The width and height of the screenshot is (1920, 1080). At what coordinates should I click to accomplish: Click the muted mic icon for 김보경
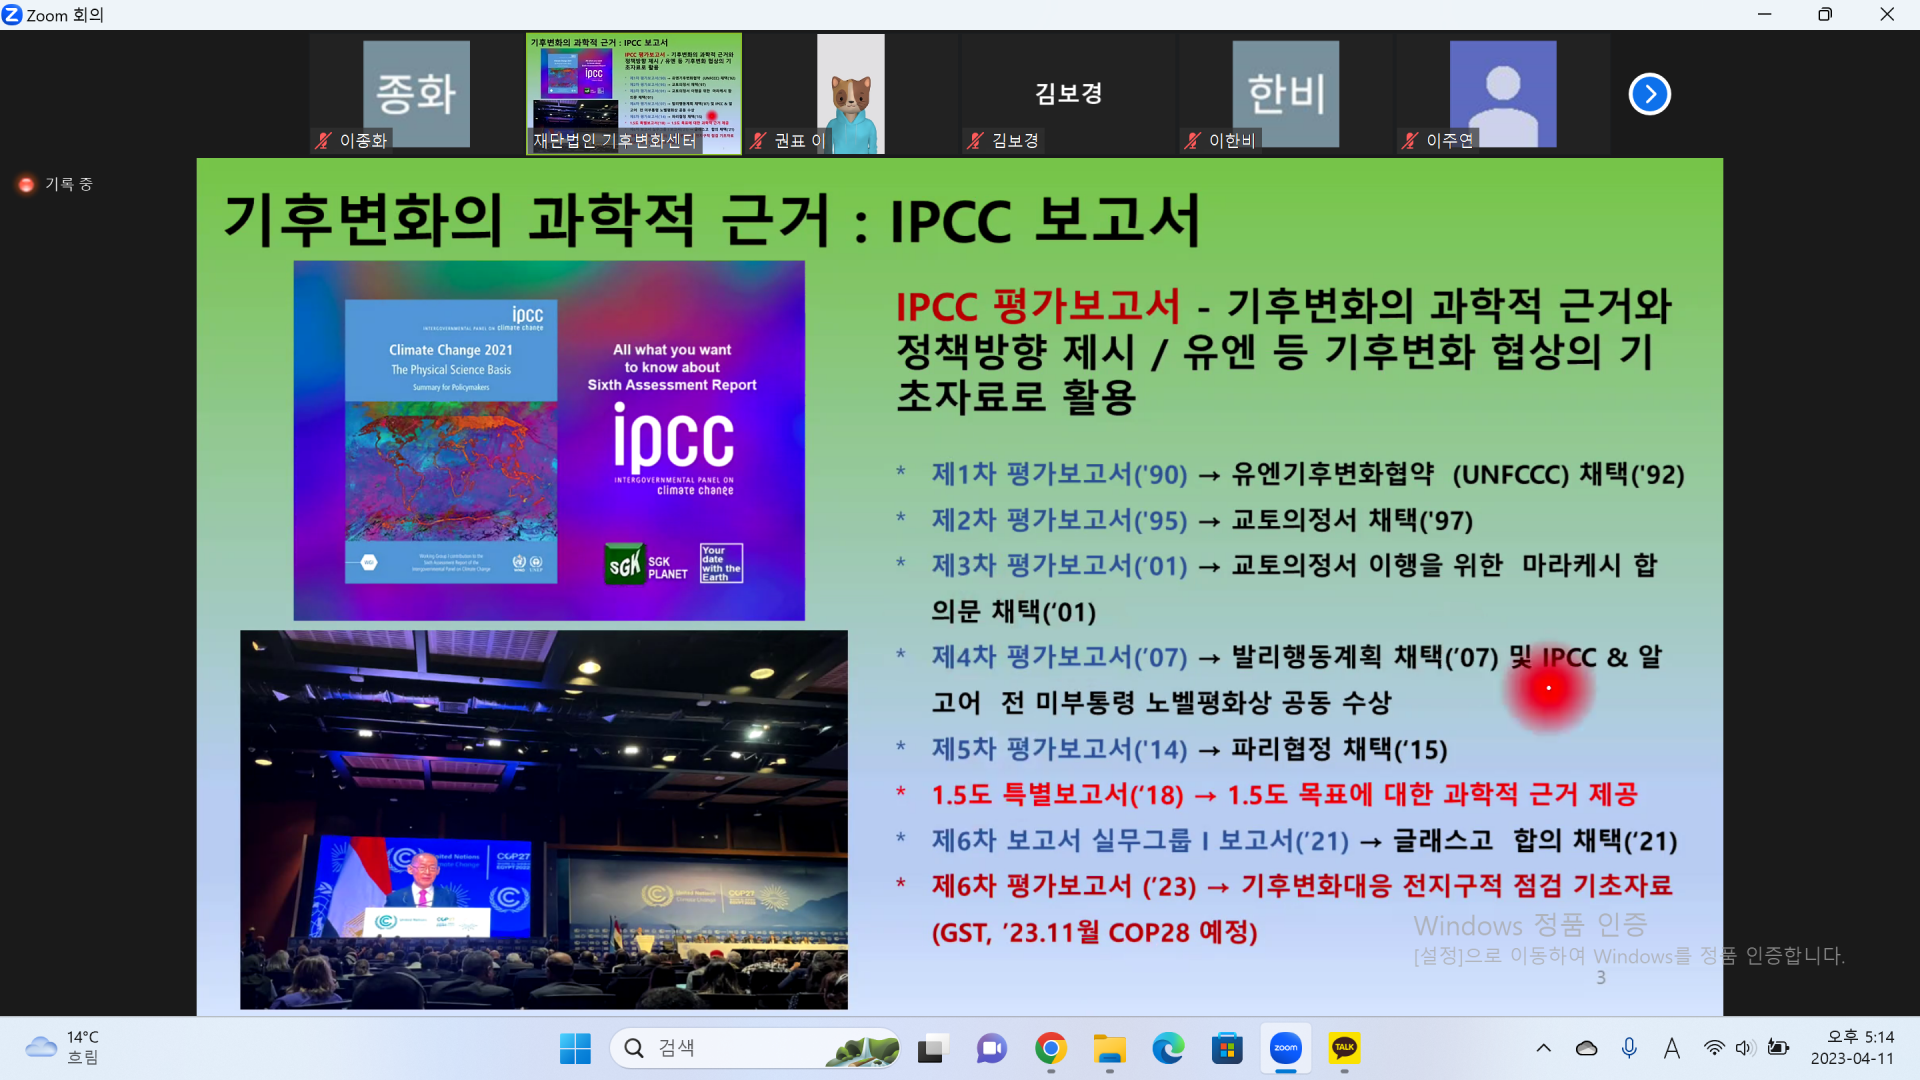point(975,141)
